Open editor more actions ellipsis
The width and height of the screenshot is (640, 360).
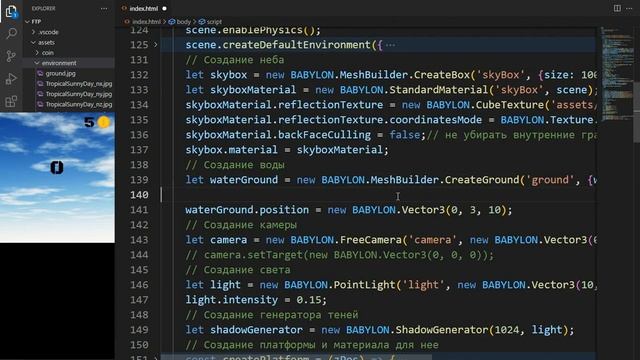(x=629, y=8)
